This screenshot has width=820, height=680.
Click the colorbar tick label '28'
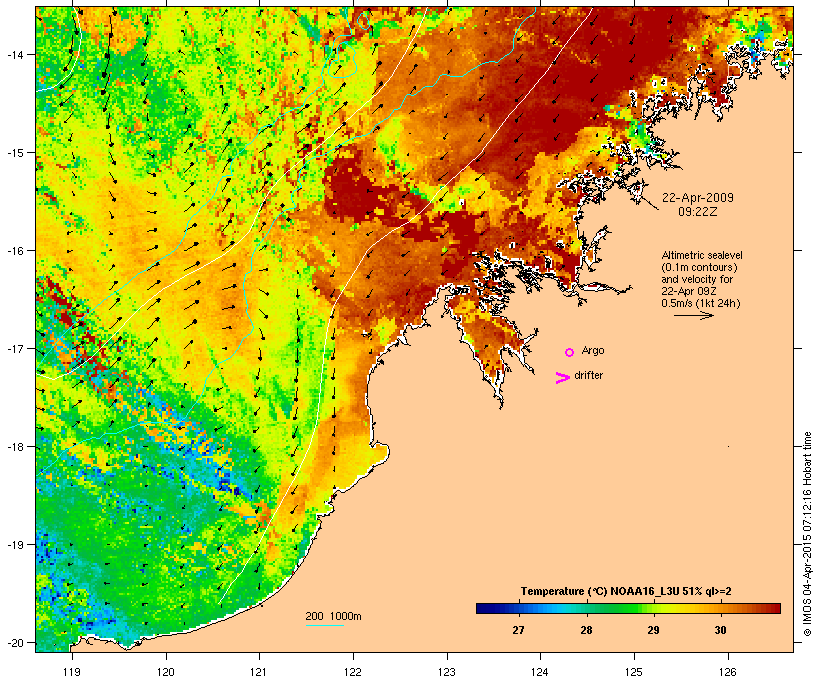click(586, 630)
